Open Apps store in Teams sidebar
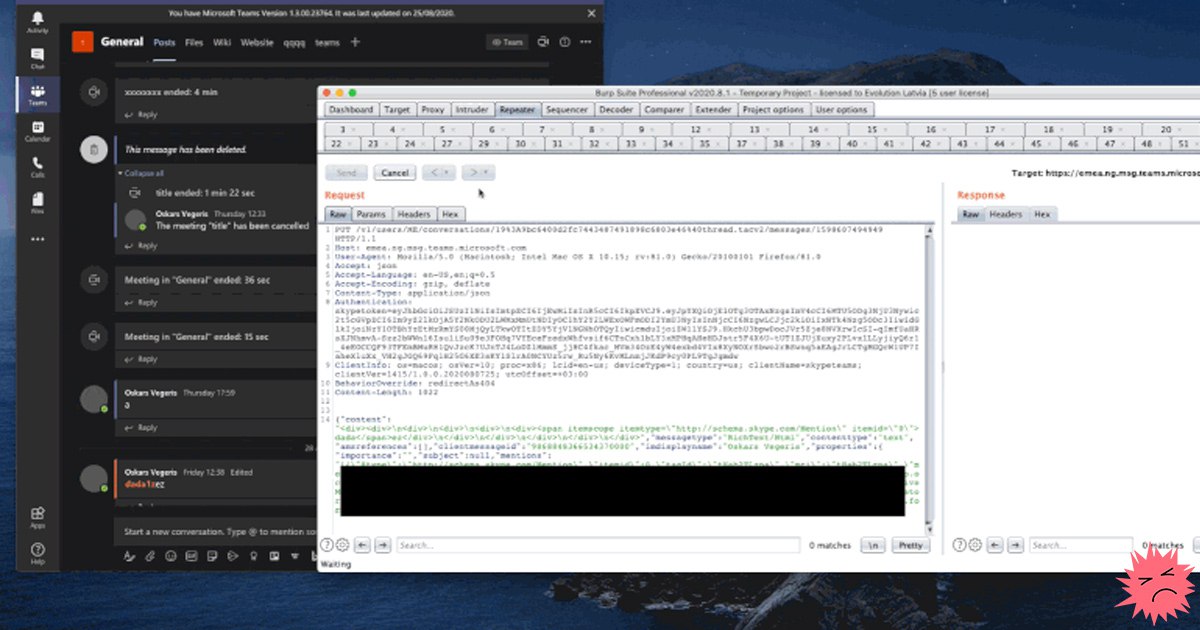The width and height of the screenshot is (1200, 630). (x=37, y=516)
